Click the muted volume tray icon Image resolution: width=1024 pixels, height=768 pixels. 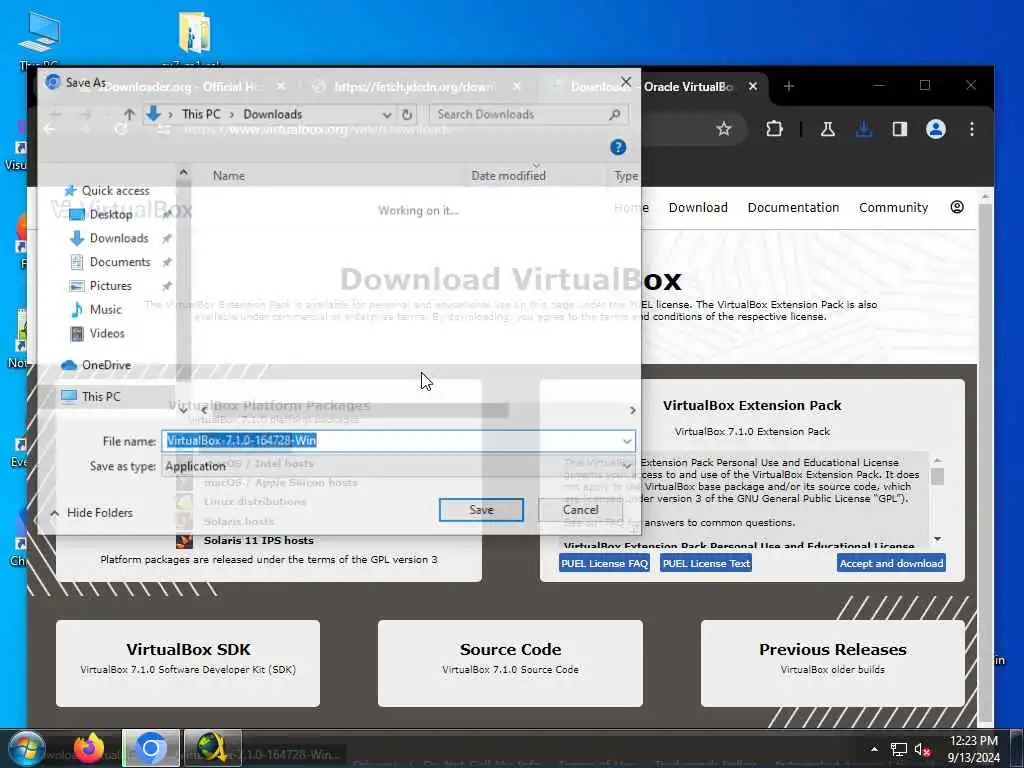(x=922, y=750)
